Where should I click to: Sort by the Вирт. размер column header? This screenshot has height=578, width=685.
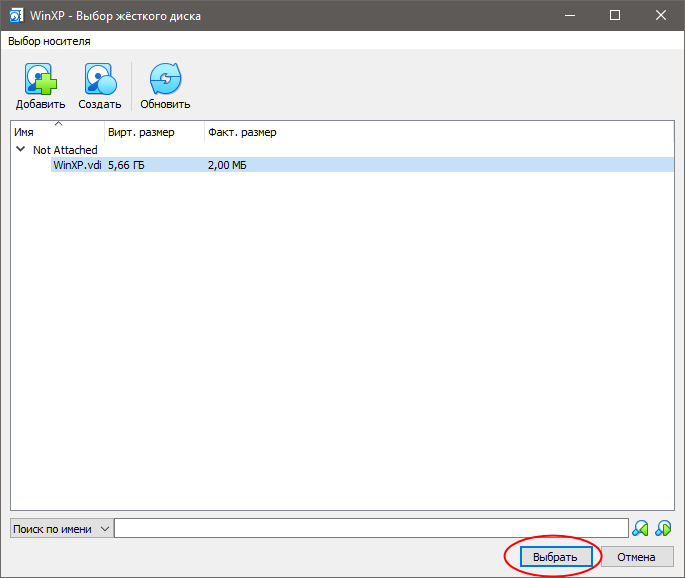coord(155,132)
